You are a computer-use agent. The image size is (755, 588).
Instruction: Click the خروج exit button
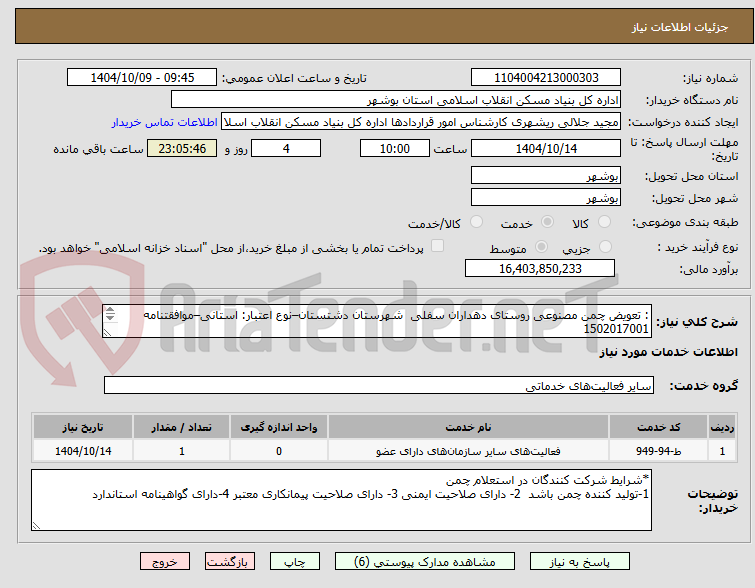pyautogui.click(x=165, y=562)
